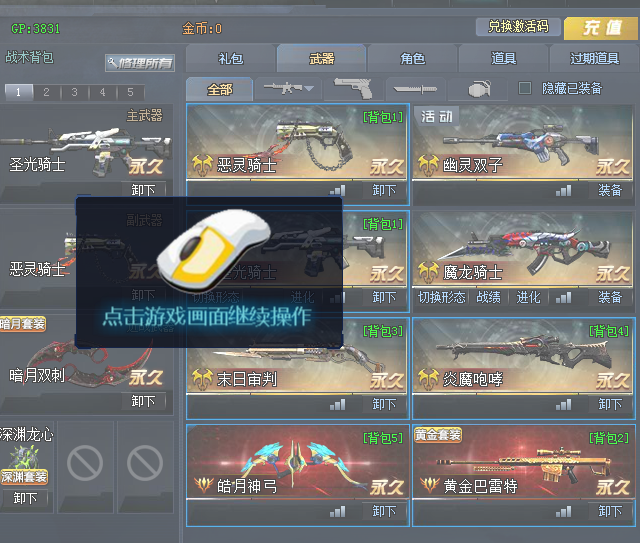
Task: Click the 黄金套装 badge on the Barrett card
Action: tap(438, 435)
